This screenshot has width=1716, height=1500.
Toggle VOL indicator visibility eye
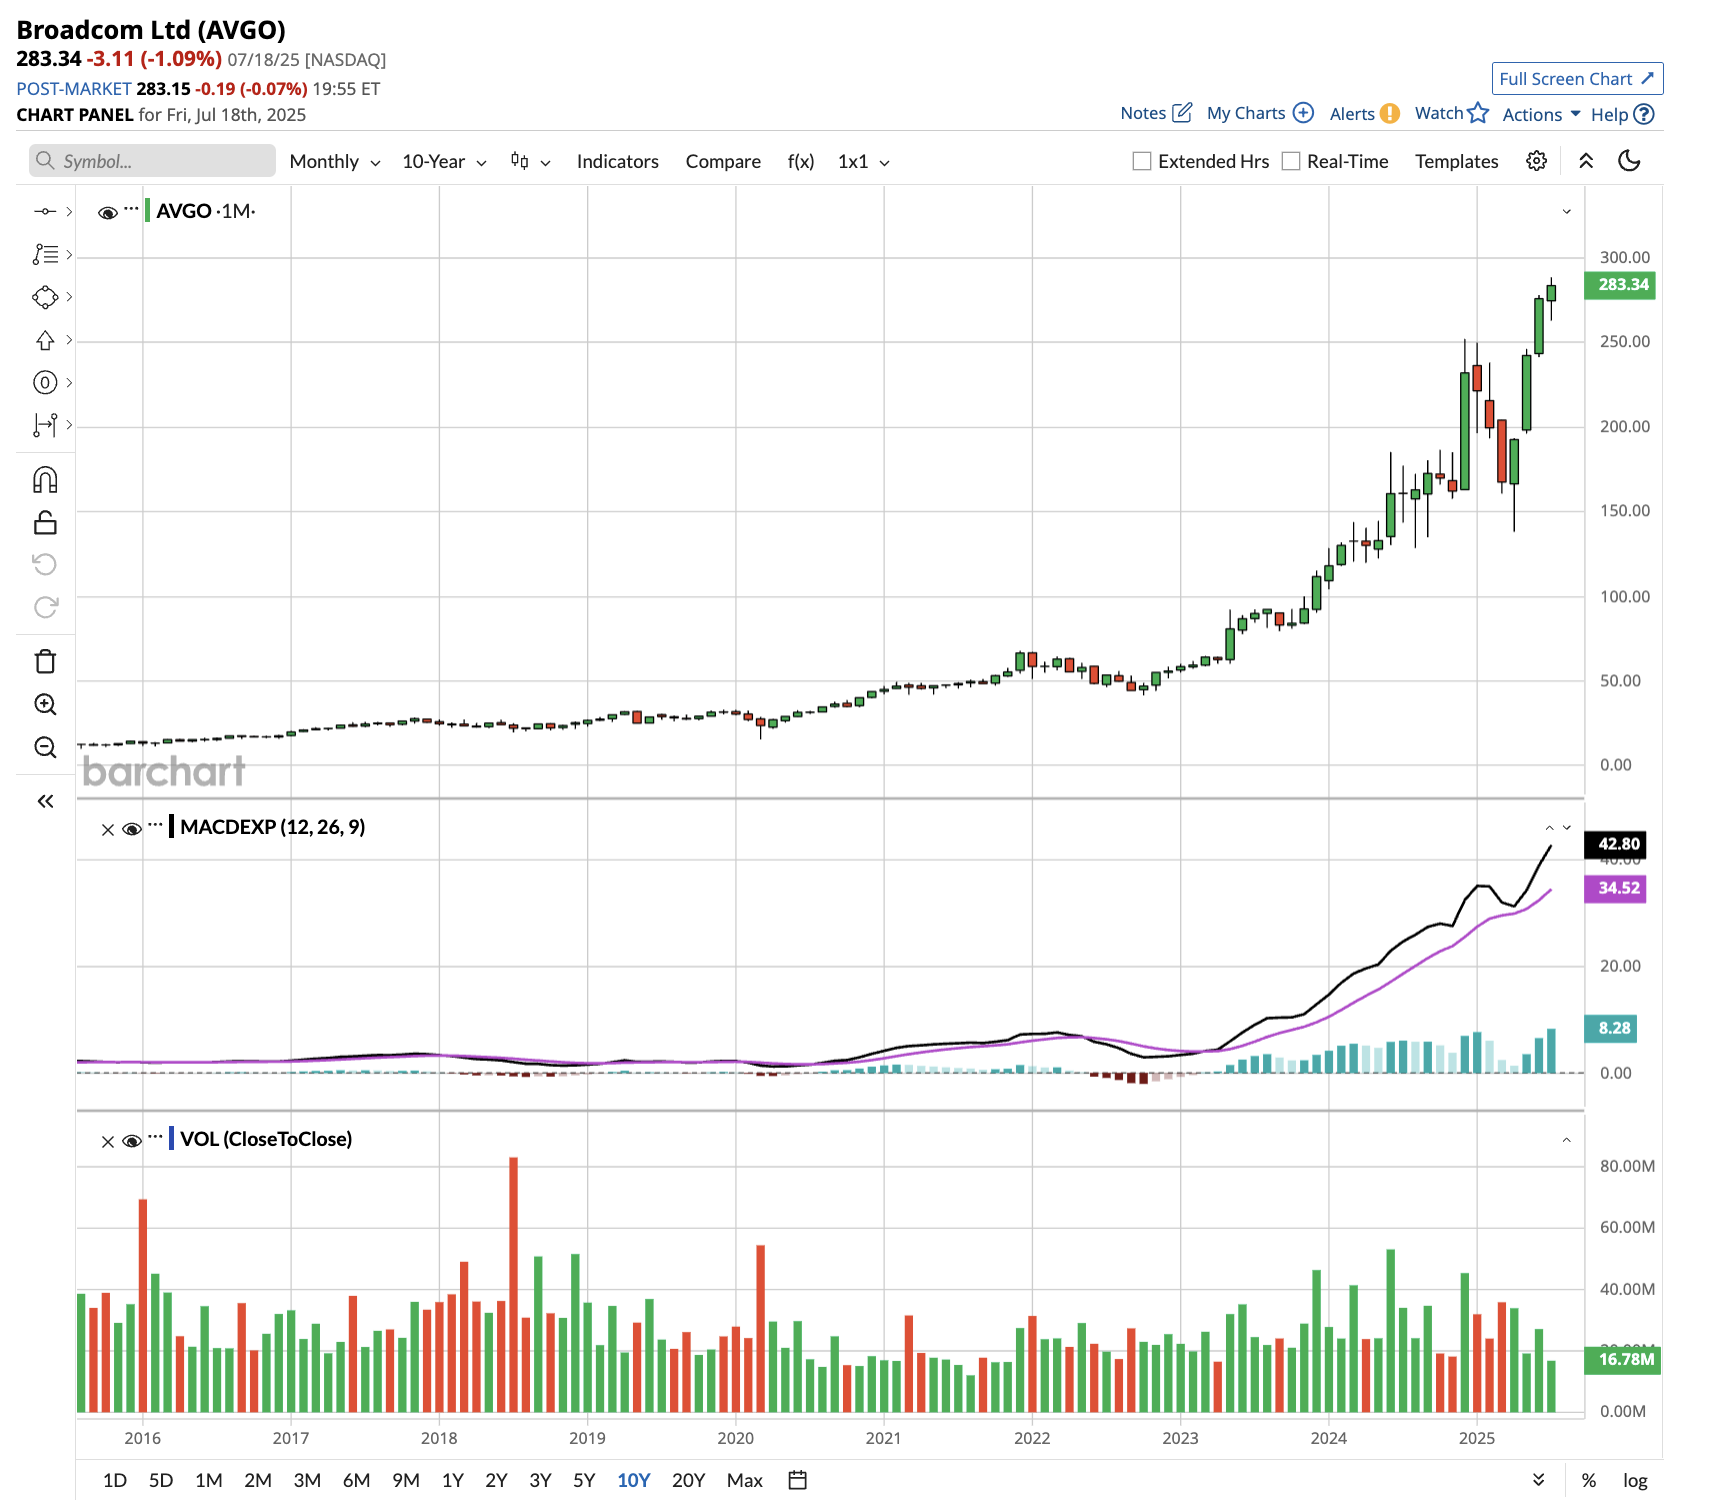click(x=131, y=1141)
